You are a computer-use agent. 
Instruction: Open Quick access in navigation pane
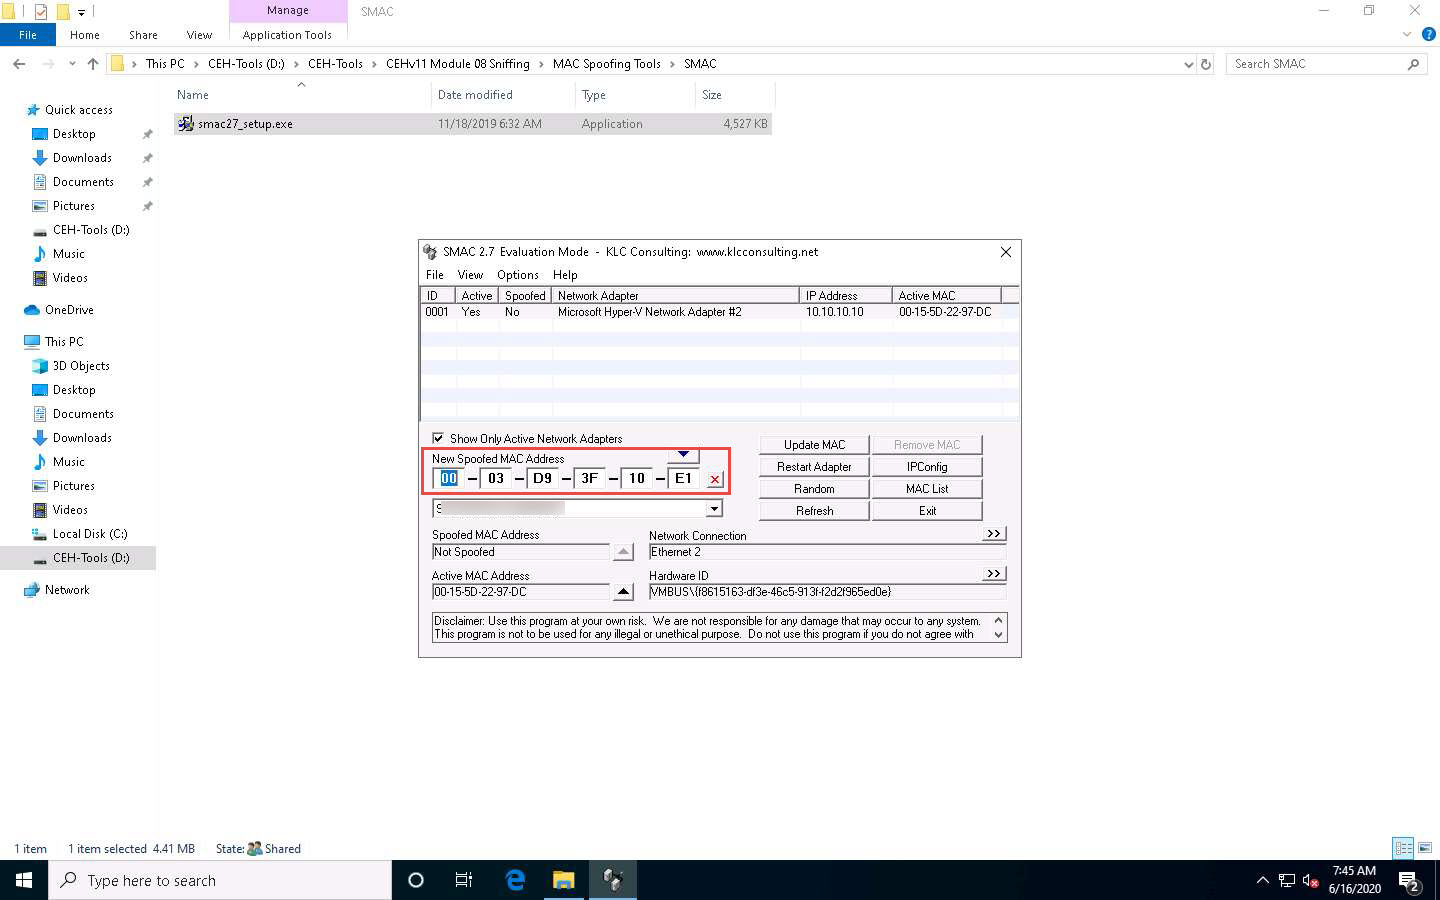78,110
